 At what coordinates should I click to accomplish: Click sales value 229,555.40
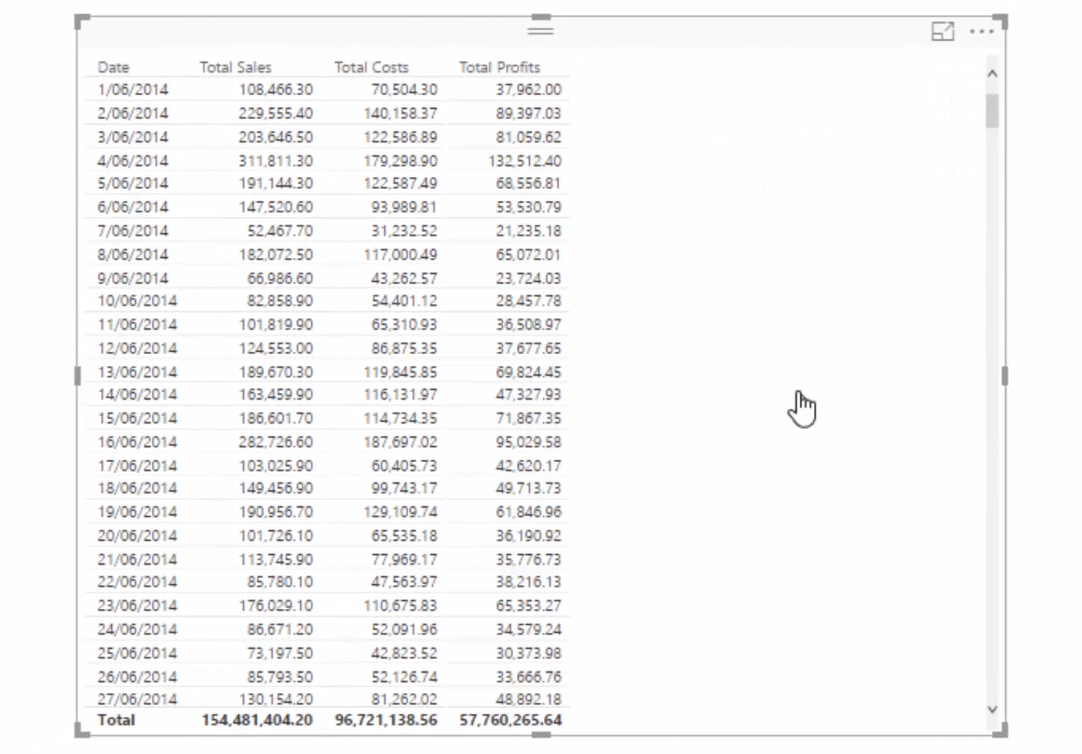[x=276, y=113]
